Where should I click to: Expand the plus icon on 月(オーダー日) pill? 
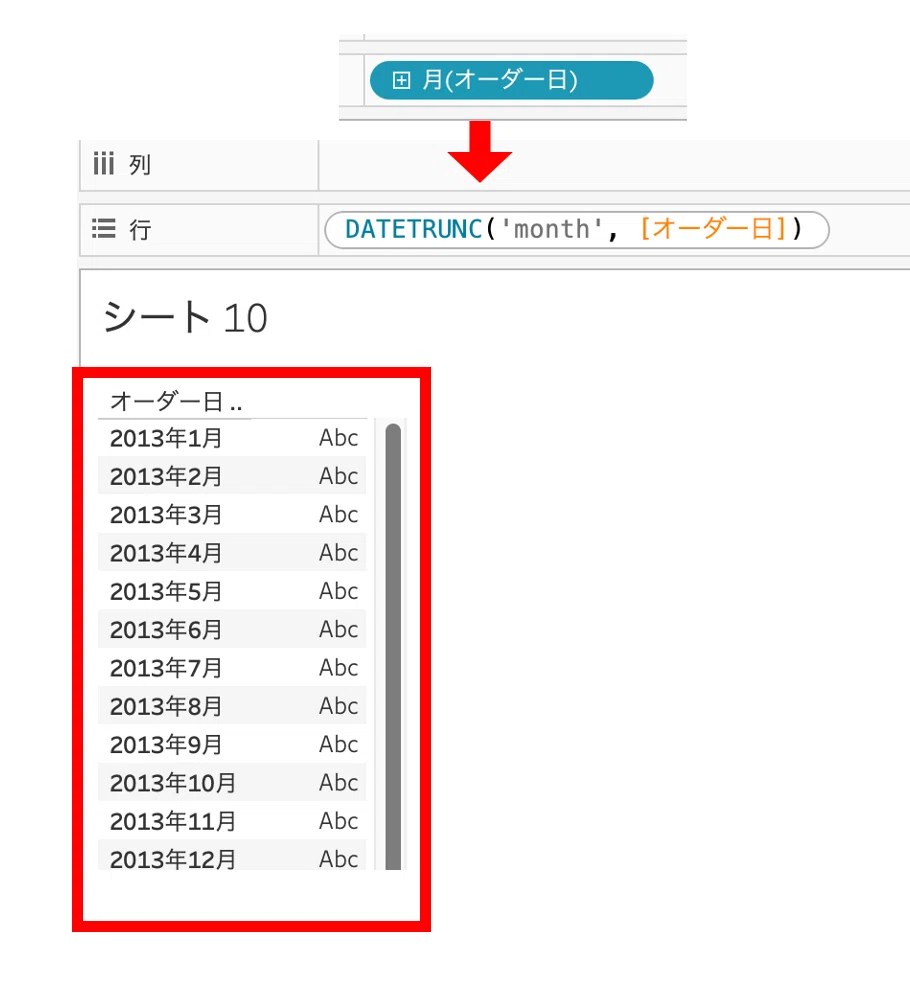point(401,80)
